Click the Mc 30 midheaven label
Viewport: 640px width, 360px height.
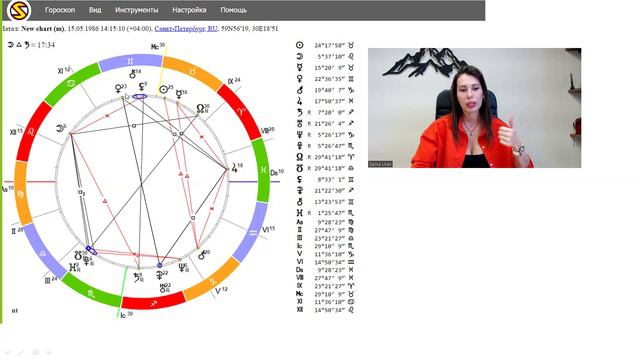[158, 47]
